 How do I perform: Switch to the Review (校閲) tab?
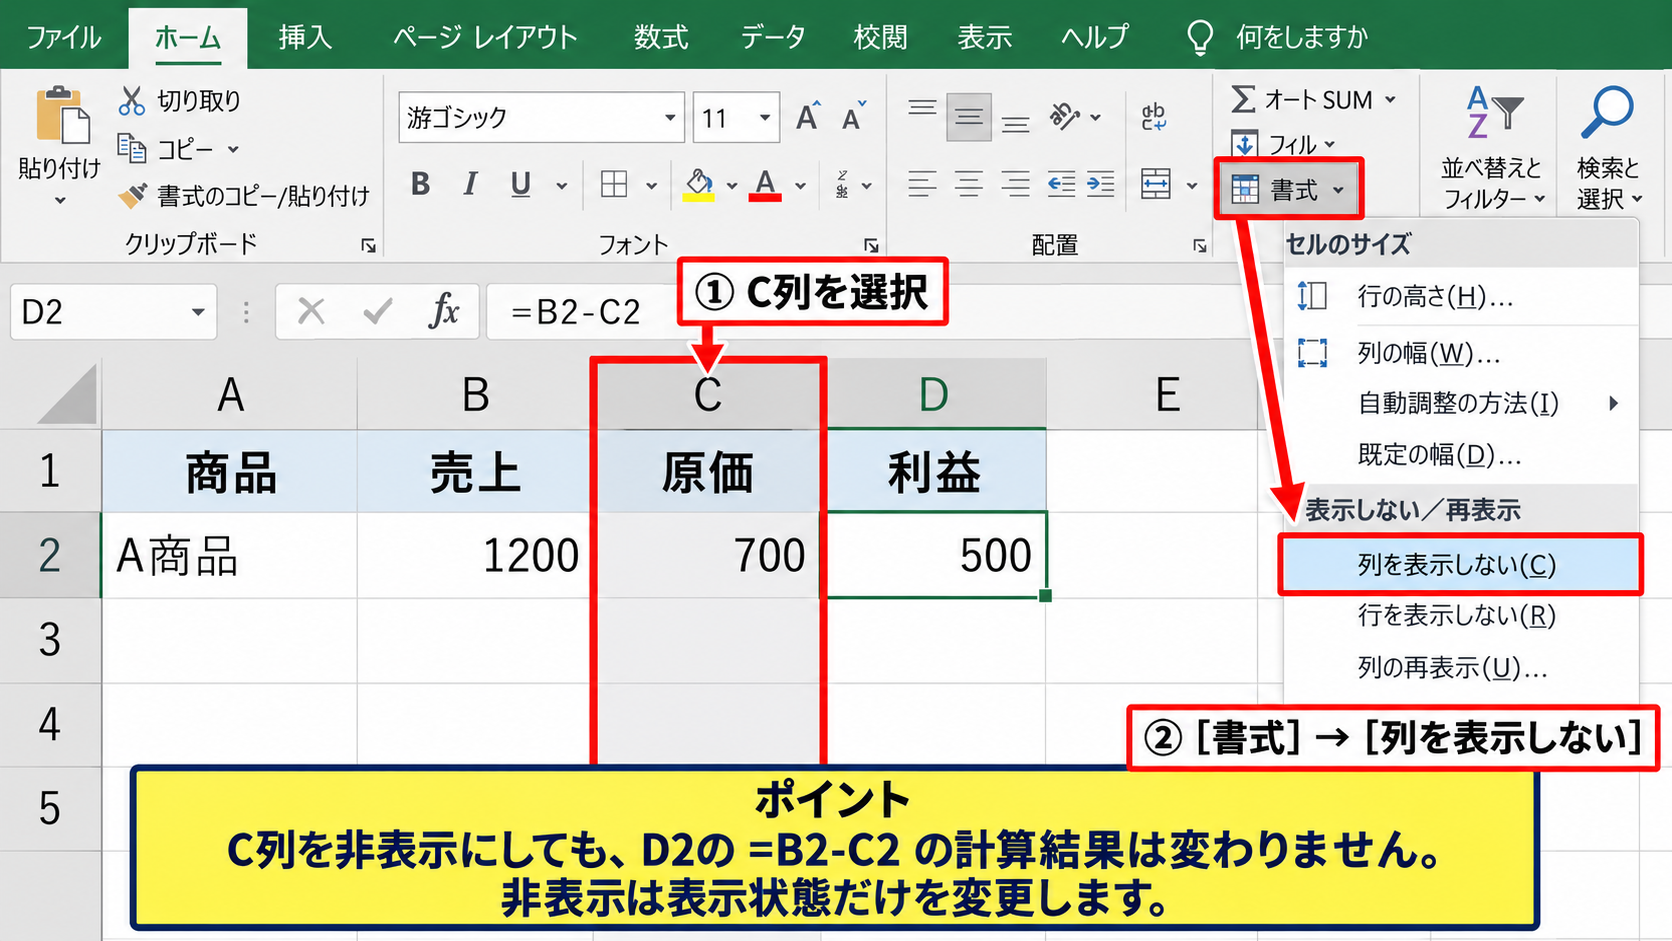(x=880, y=37)
